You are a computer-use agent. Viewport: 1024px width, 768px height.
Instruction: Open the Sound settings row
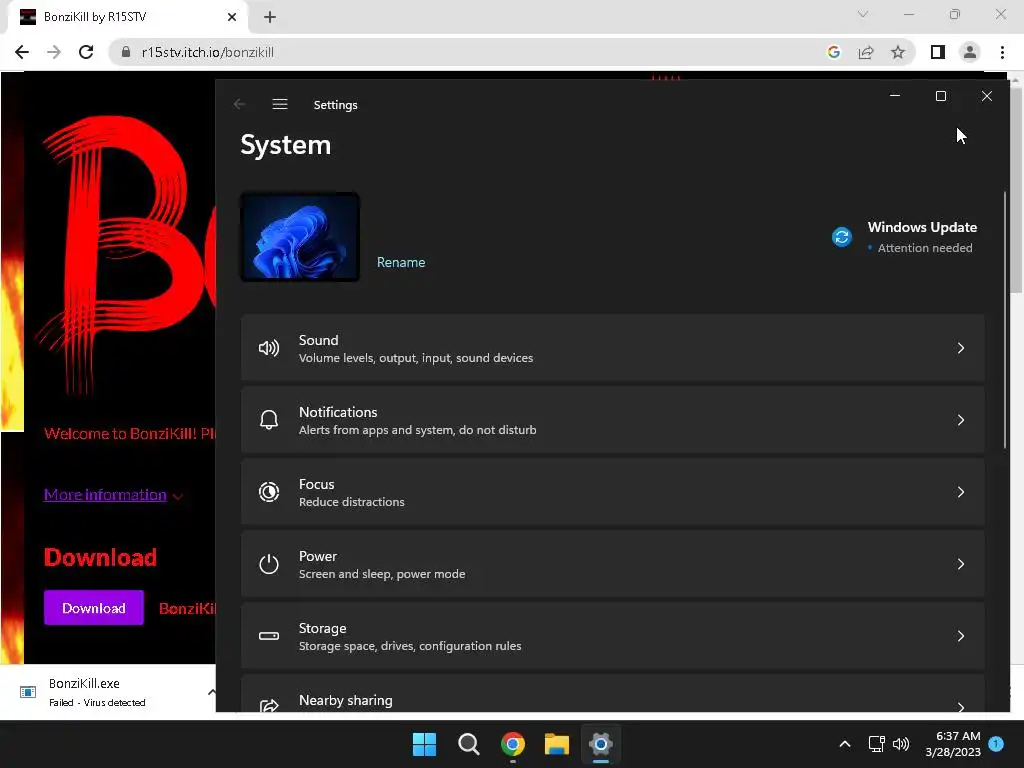[613, 348]
